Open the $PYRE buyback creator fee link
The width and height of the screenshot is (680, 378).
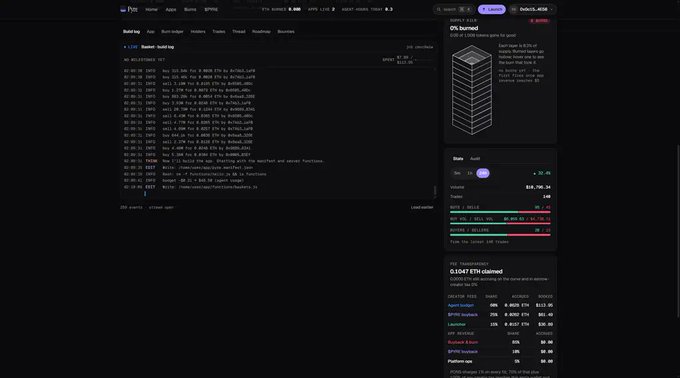[x=462, y=315]
